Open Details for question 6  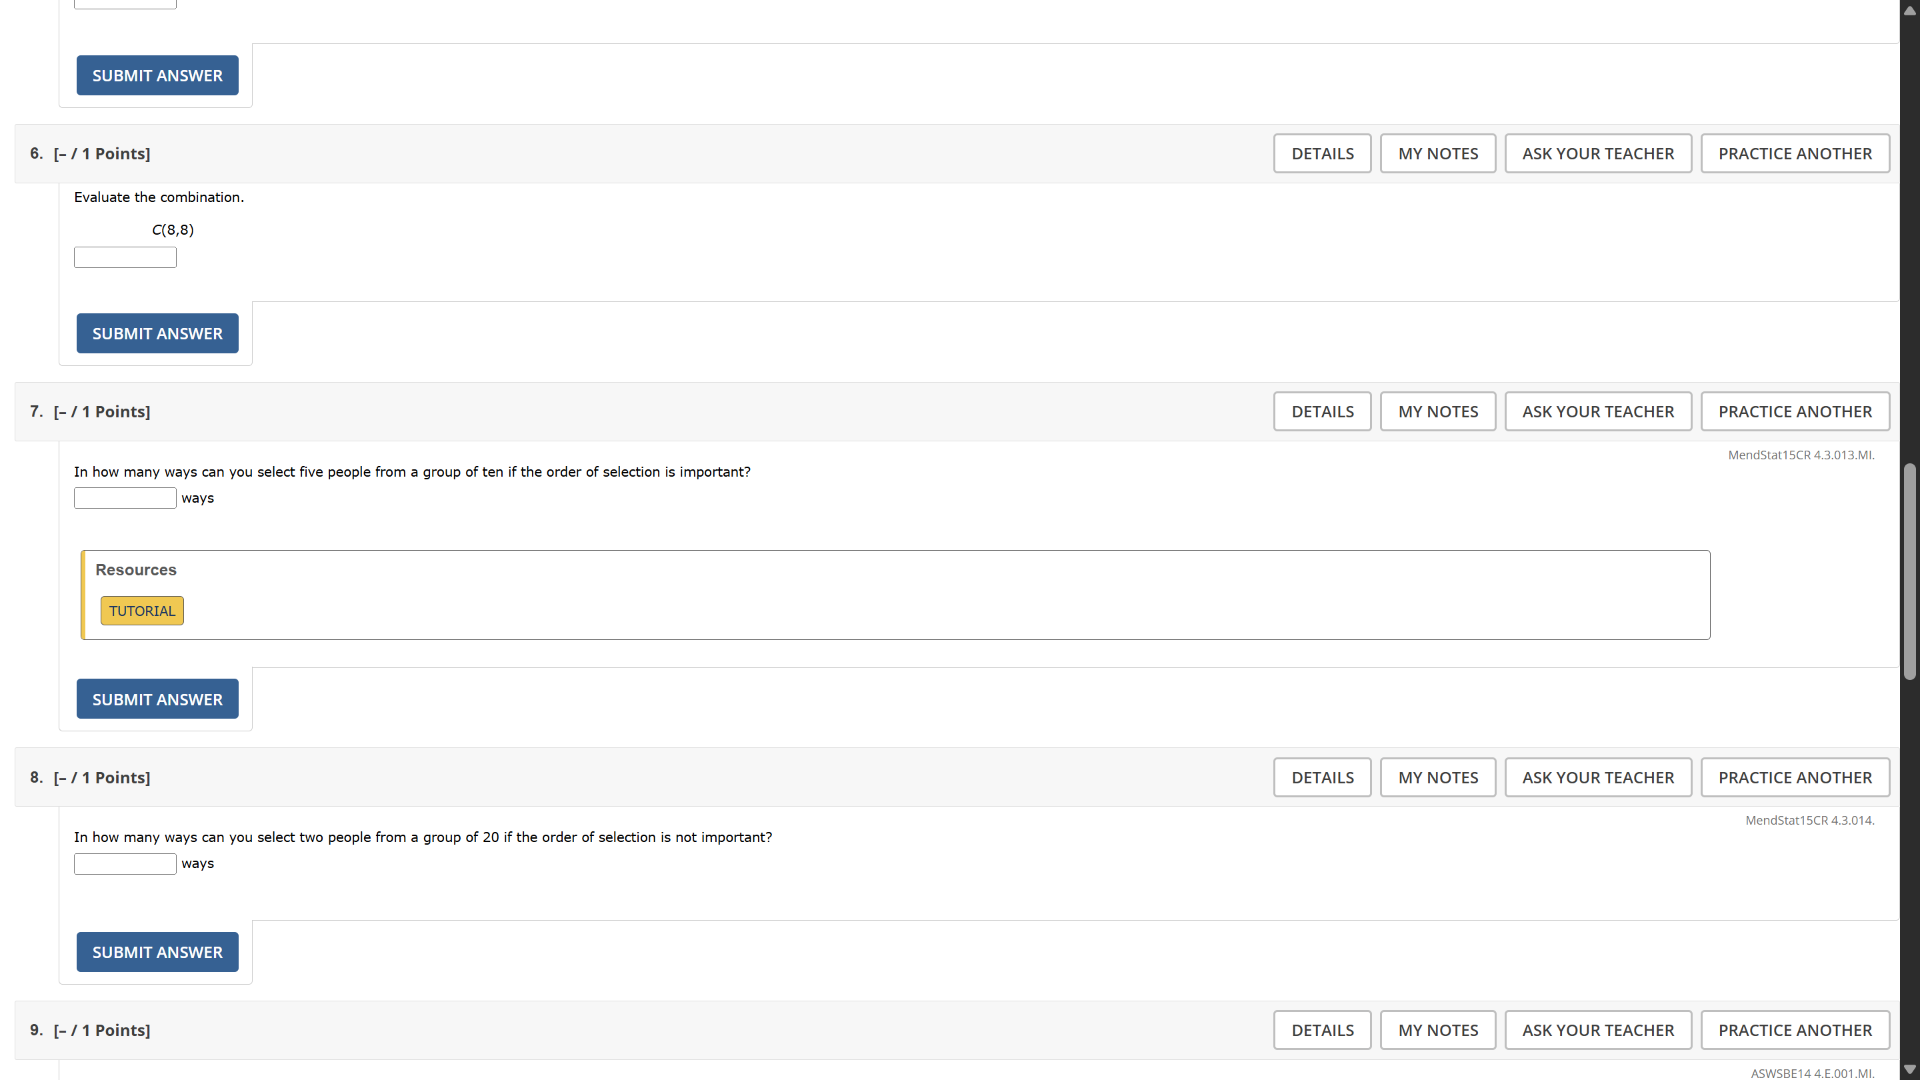coord(1322,153)
